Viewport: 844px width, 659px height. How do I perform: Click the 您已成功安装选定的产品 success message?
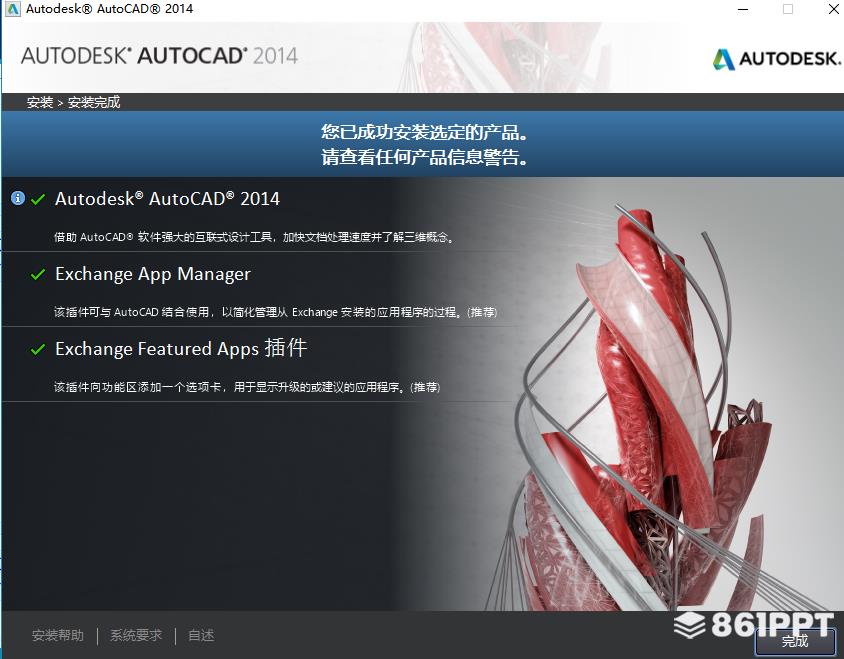(x=424, y=132)
